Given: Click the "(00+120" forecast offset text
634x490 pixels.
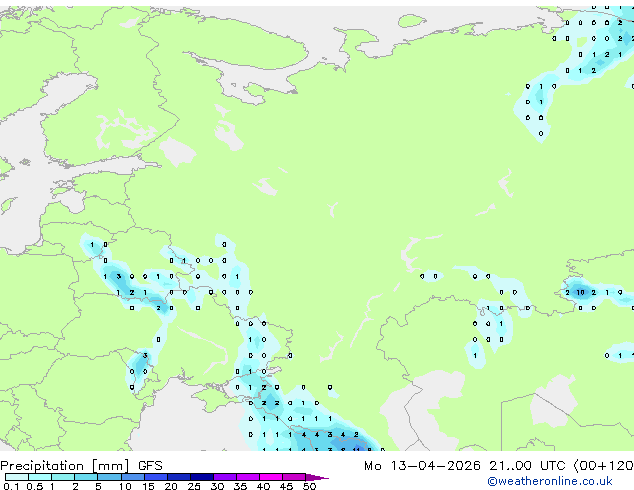Looking at the screenshot, I should [603, 466].
